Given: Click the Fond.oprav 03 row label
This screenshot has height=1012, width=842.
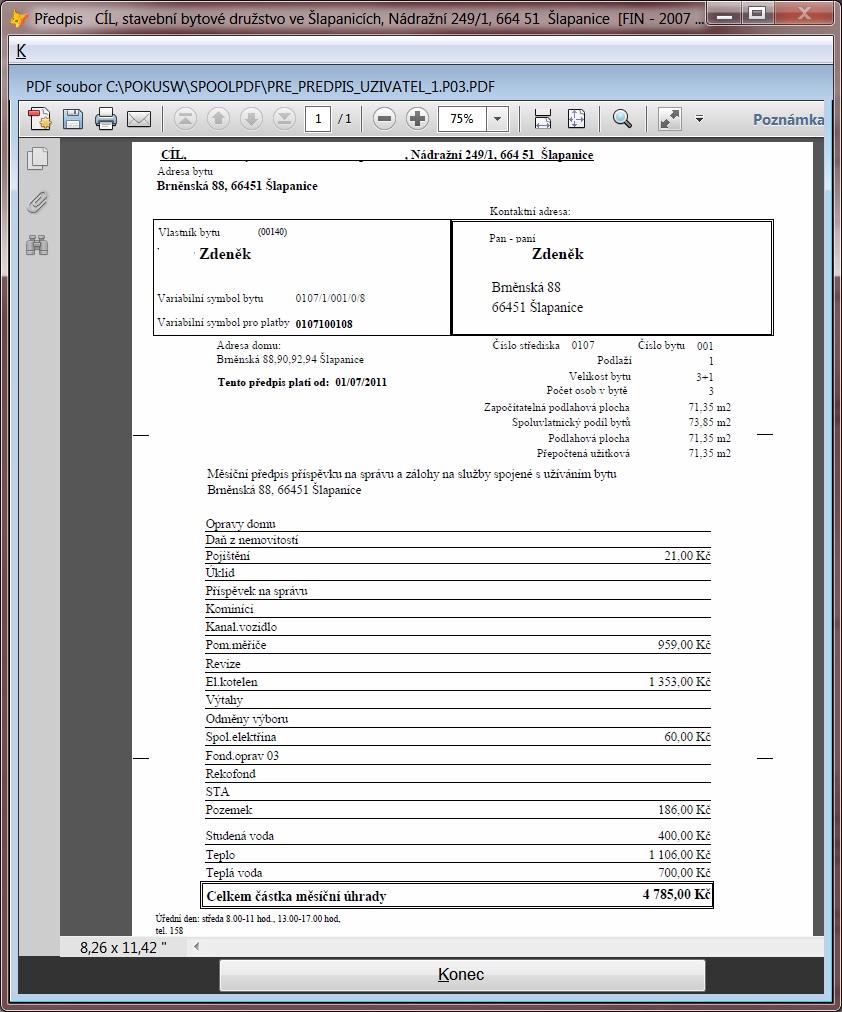Looking at the screenshot, I should 242,756.
